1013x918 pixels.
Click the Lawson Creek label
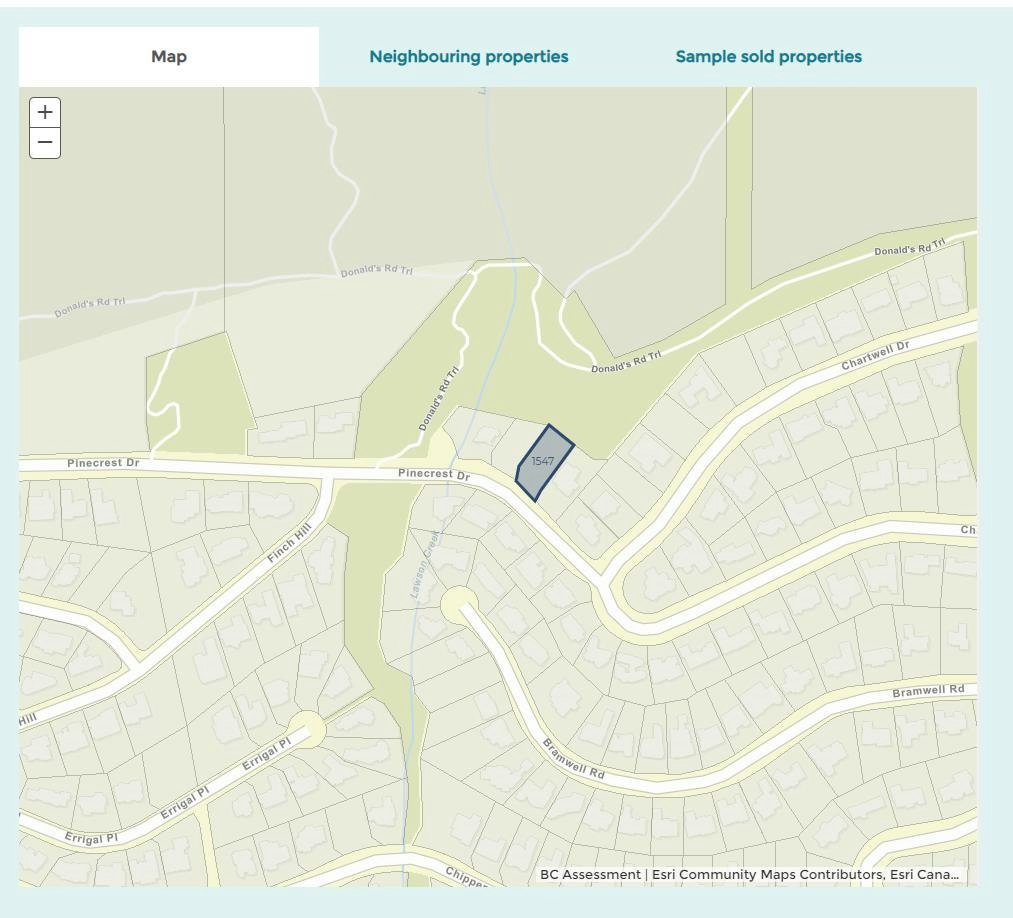point(426,564)
